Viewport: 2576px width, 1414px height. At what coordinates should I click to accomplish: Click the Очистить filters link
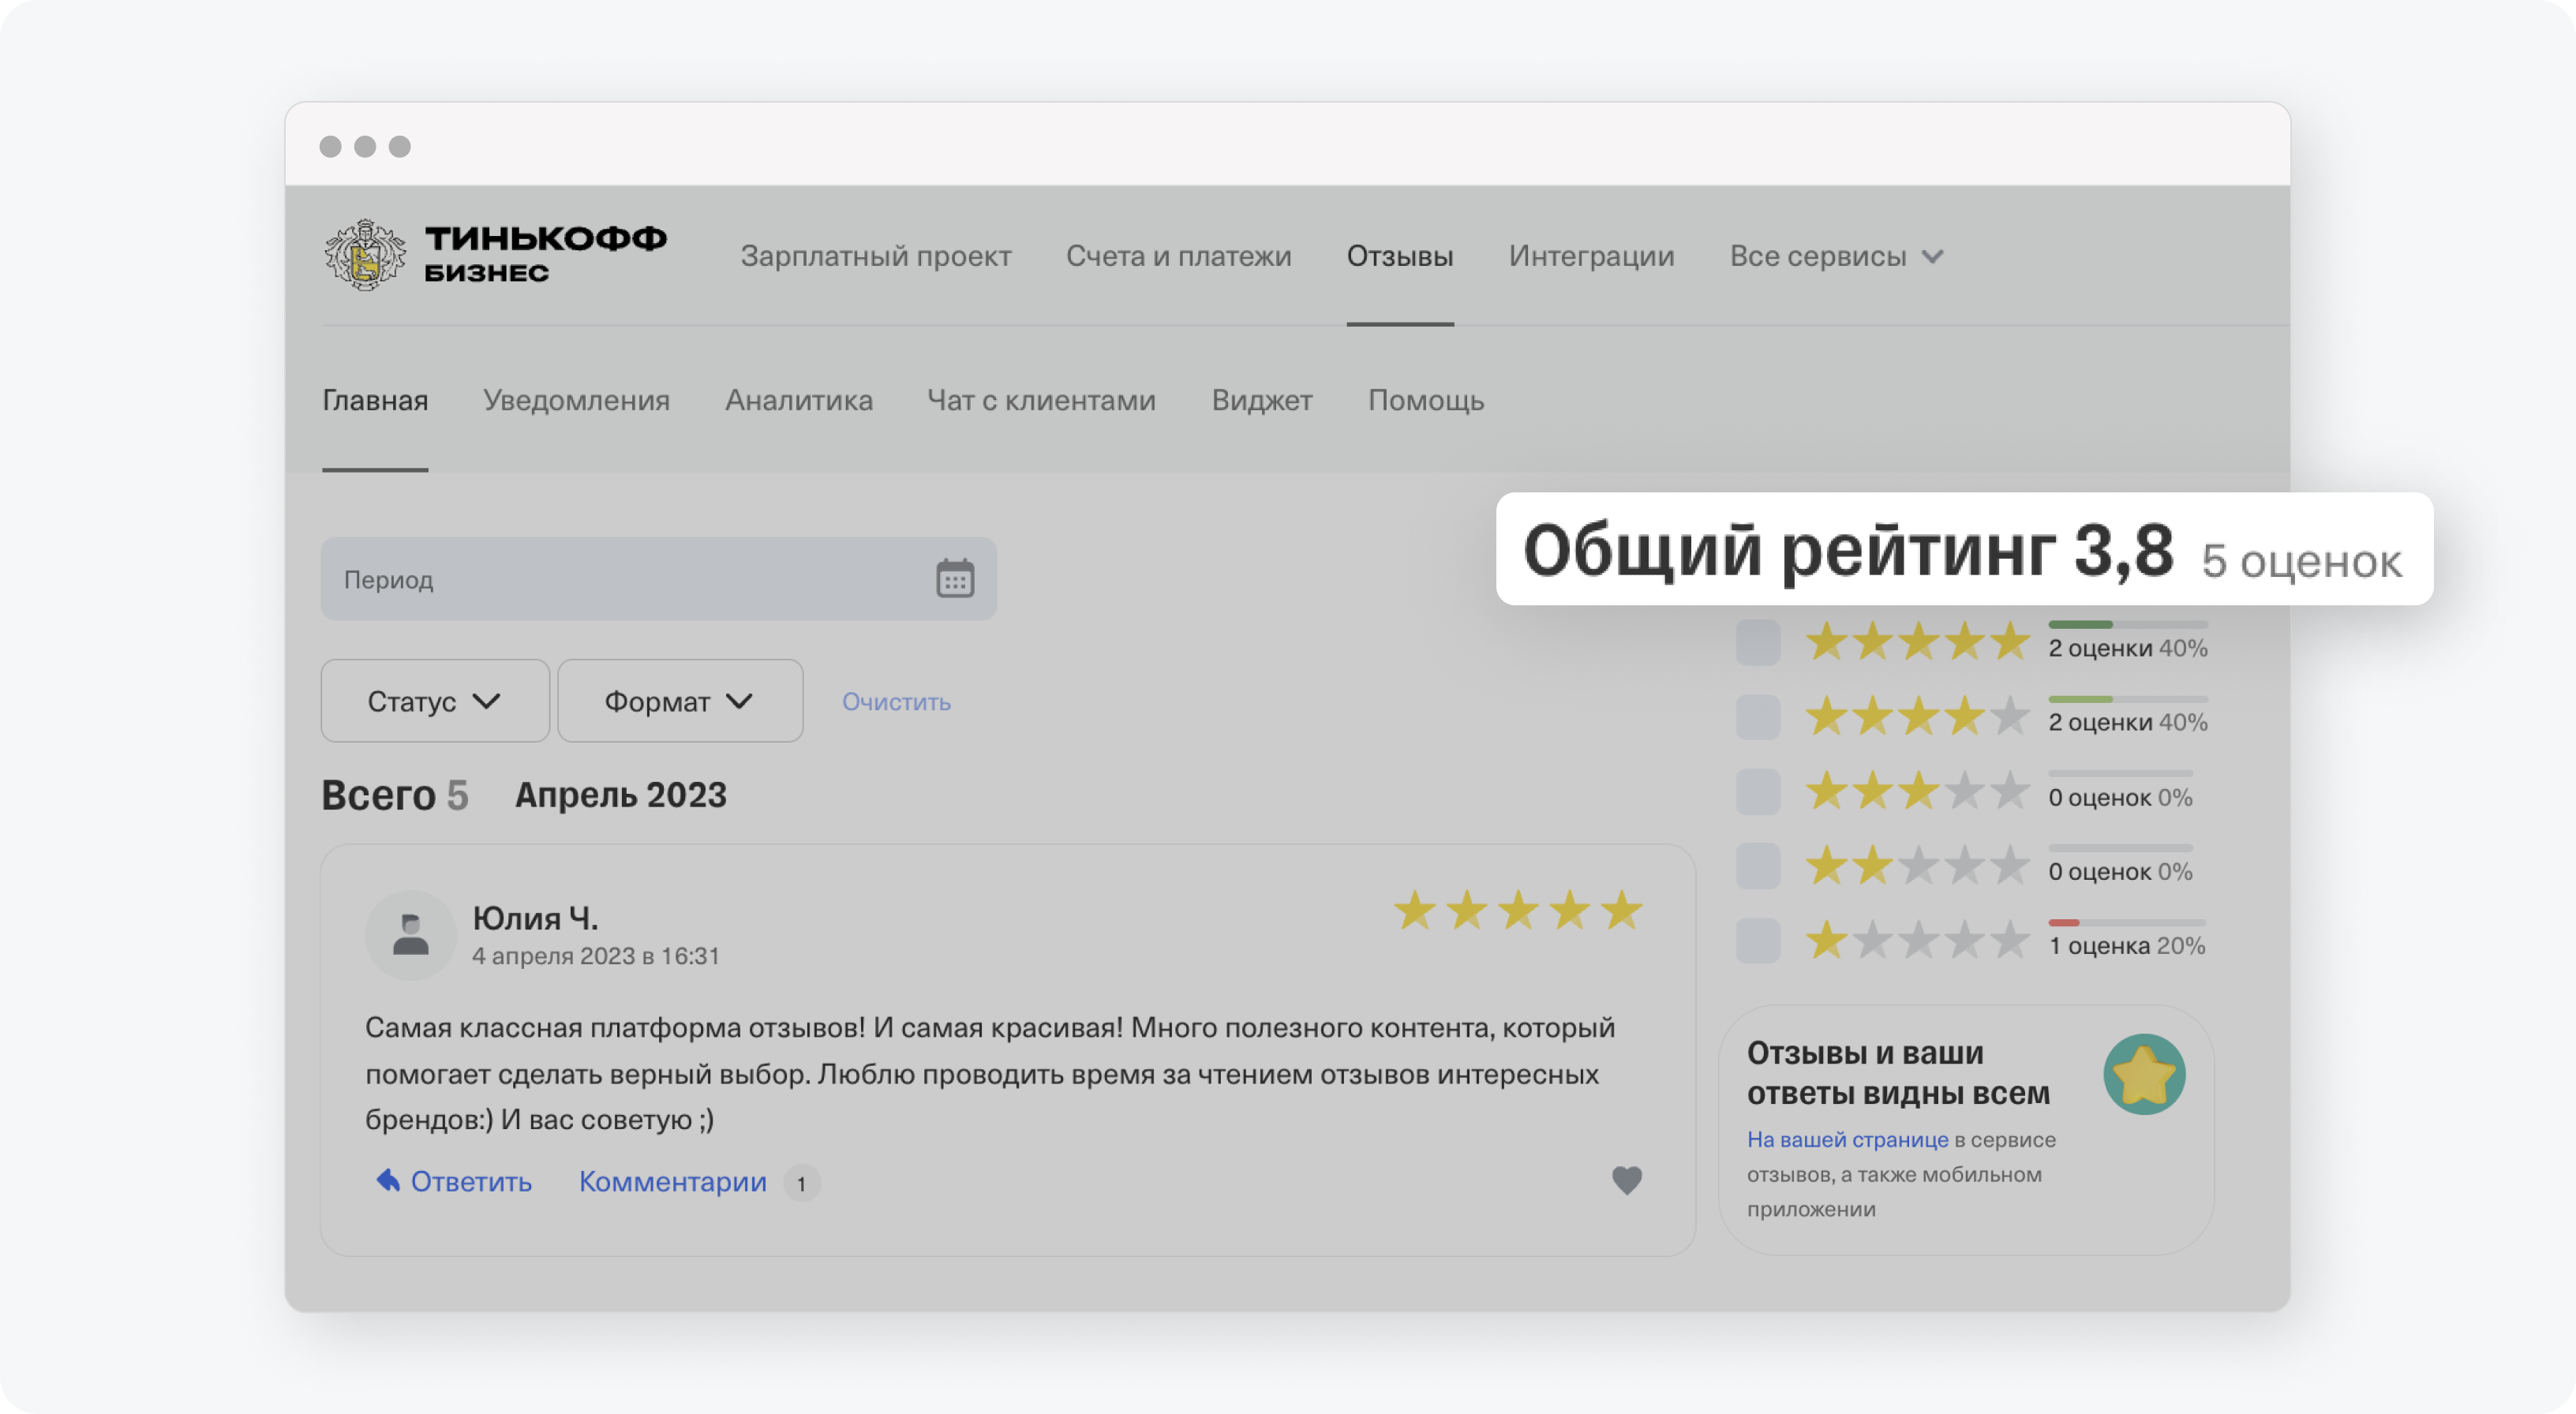pyautogui.click(x=896, y=701)
